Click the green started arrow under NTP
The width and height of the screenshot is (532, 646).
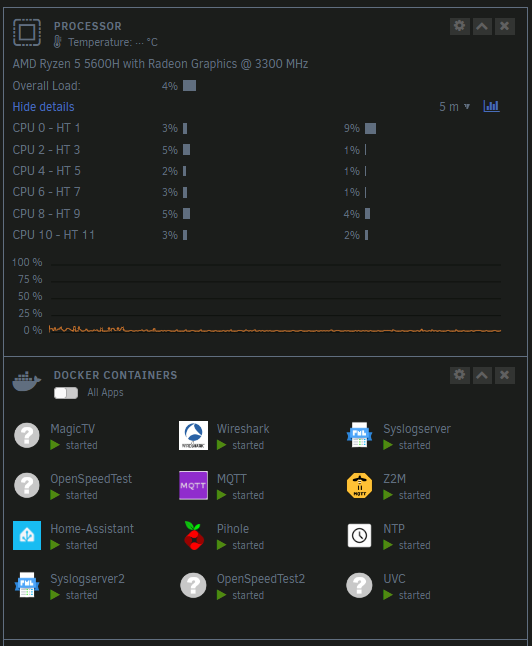[x=388, y=545]
